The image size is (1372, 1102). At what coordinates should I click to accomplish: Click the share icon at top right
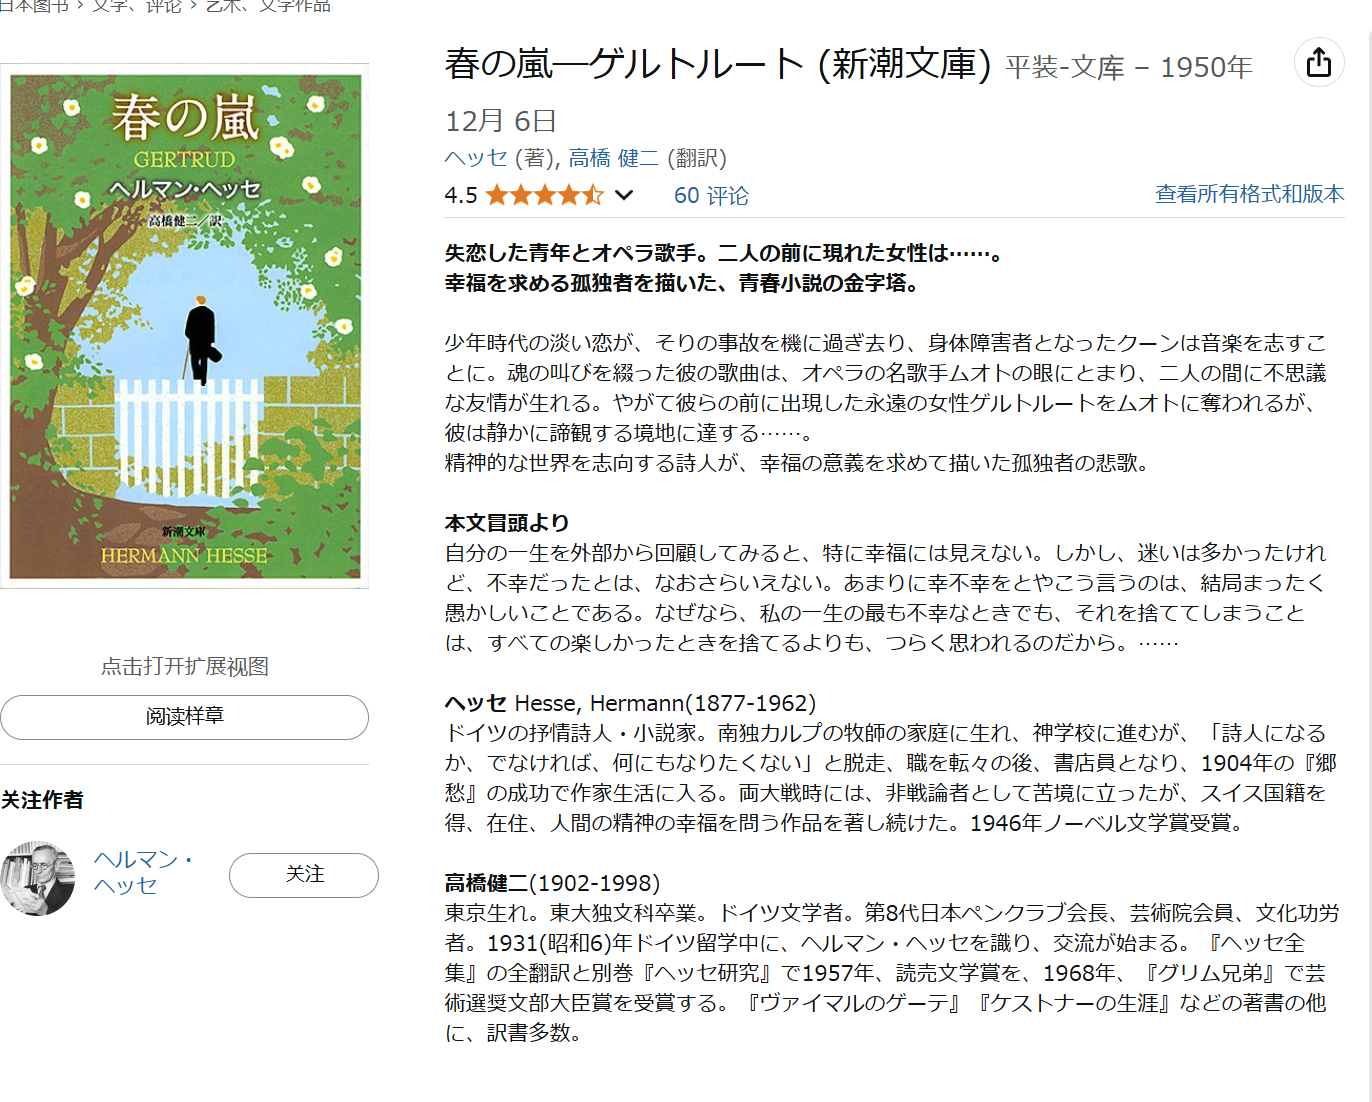click(x=1319, y=62)
